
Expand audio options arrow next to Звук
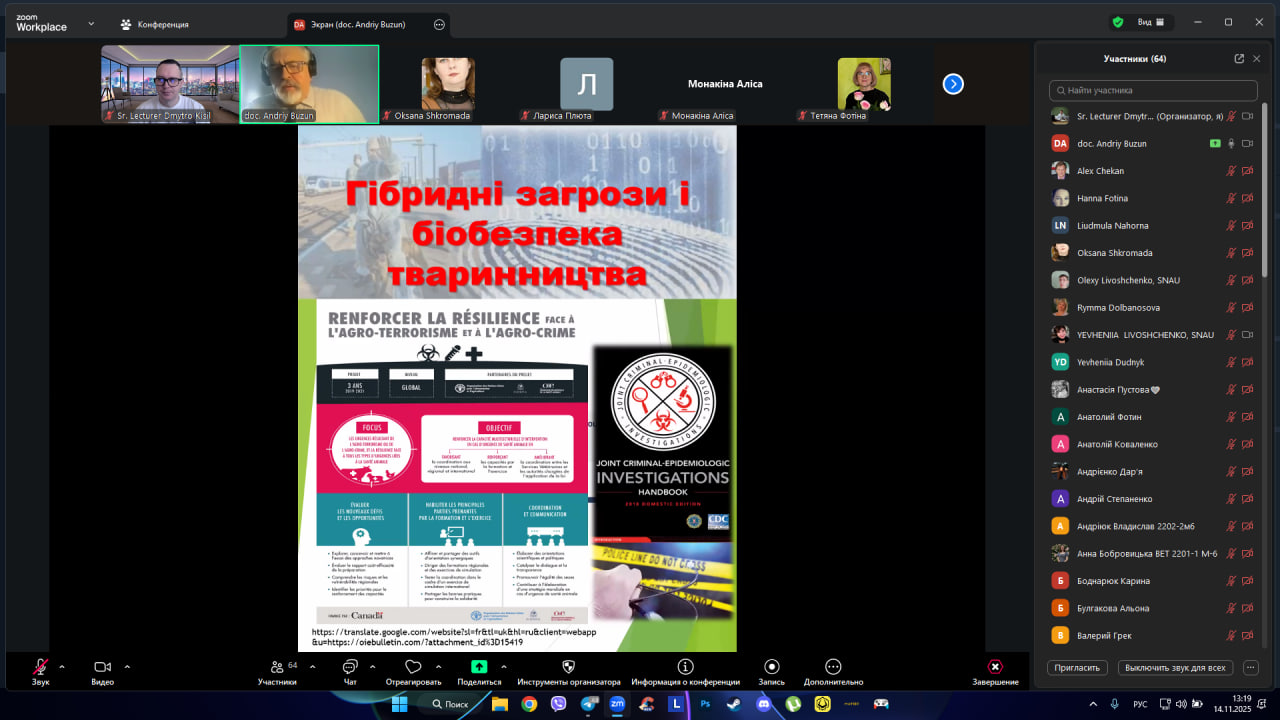coord(62,666)
